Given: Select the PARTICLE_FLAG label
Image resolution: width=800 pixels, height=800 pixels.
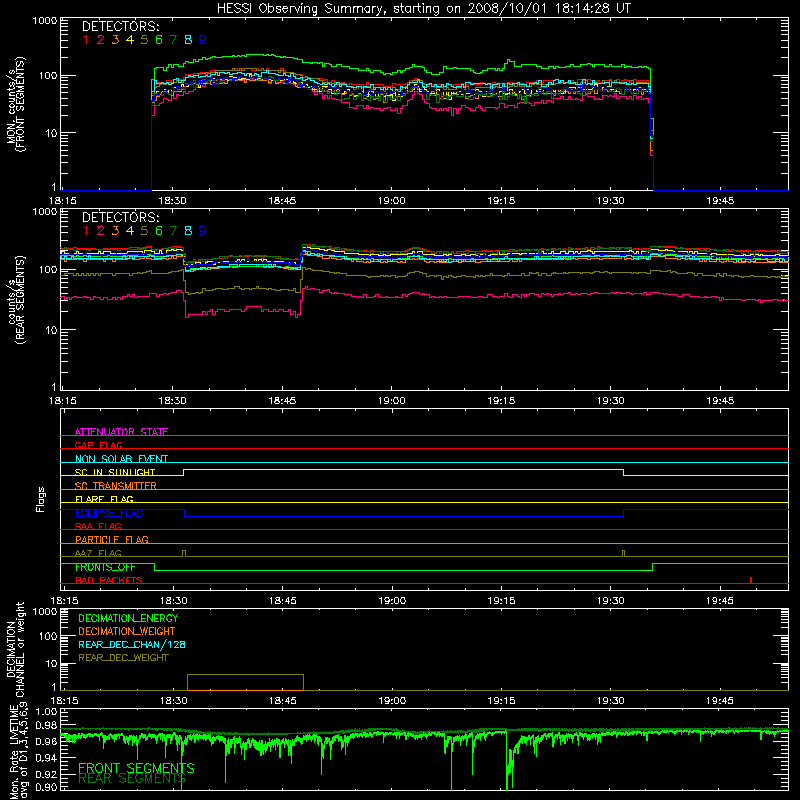Looking at the screenshot, I should 112,539.
